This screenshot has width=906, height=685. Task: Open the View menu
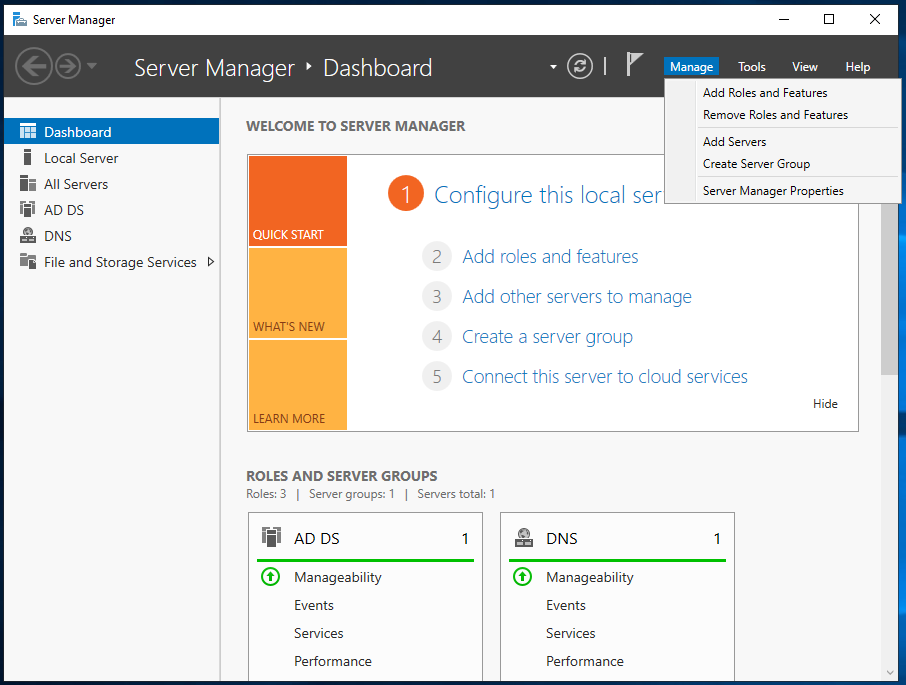[x=804, y=67]
